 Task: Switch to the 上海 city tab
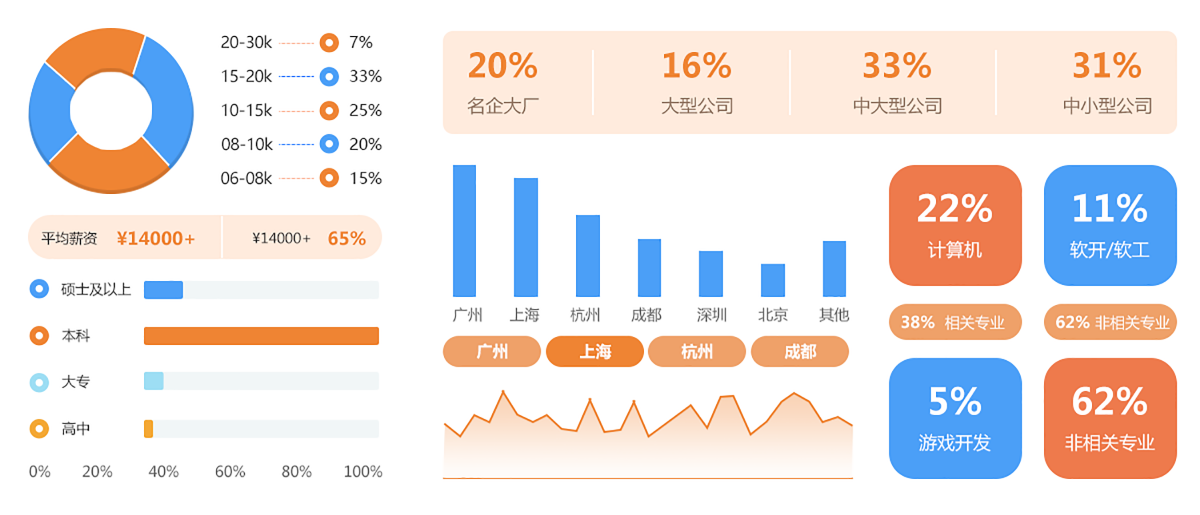[595, 352]
